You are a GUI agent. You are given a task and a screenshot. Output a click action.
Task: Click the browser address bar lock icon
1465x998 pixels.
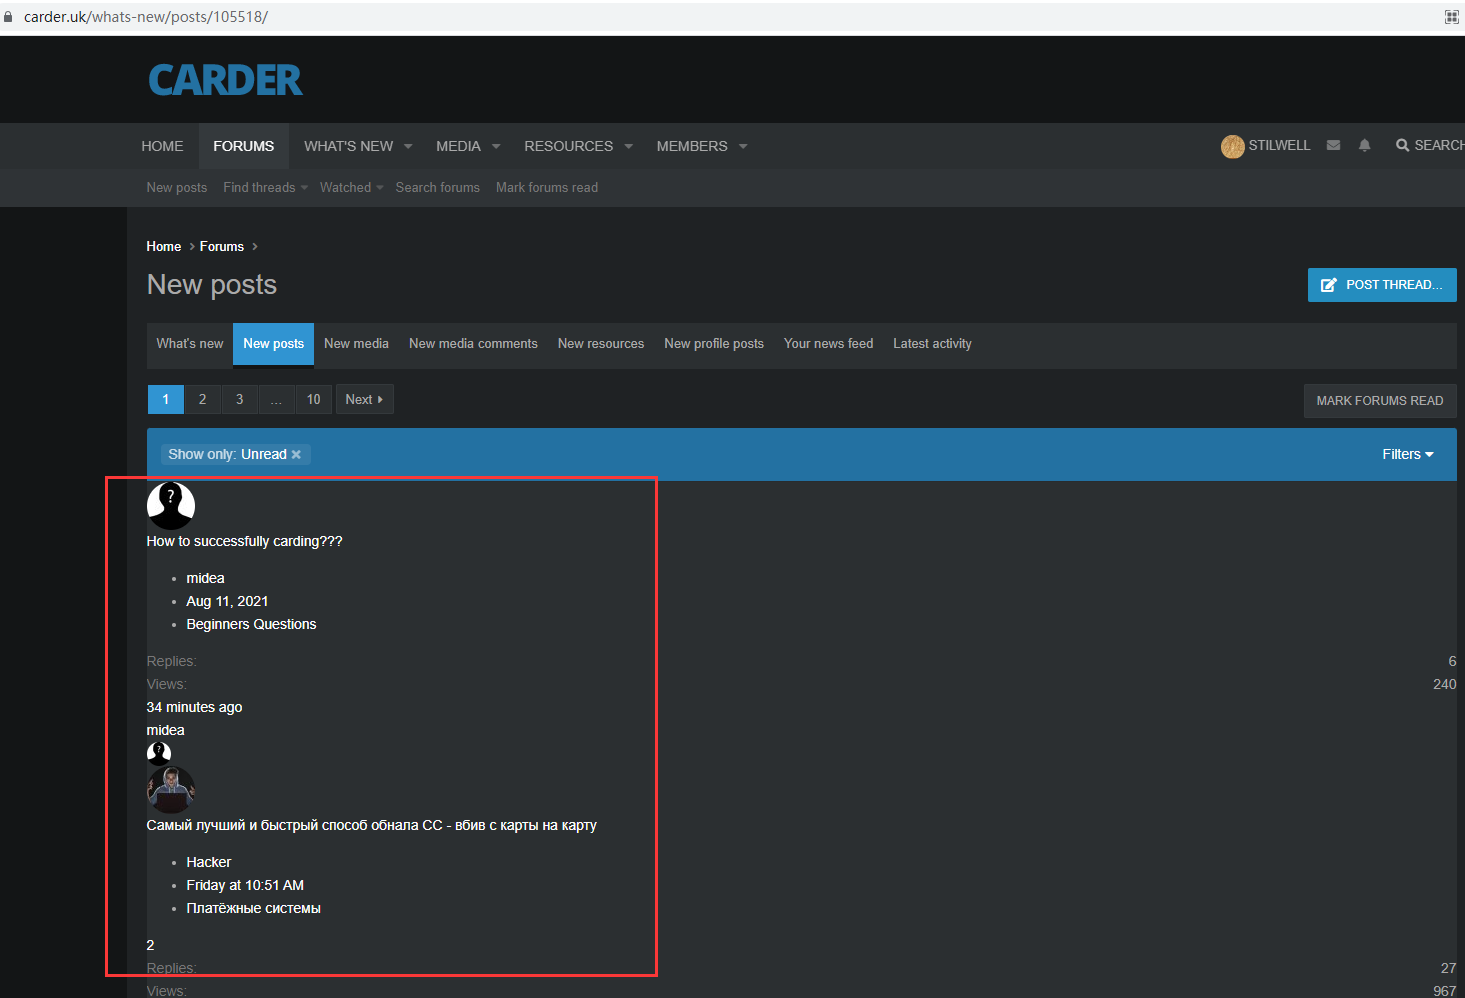[9, 17]
